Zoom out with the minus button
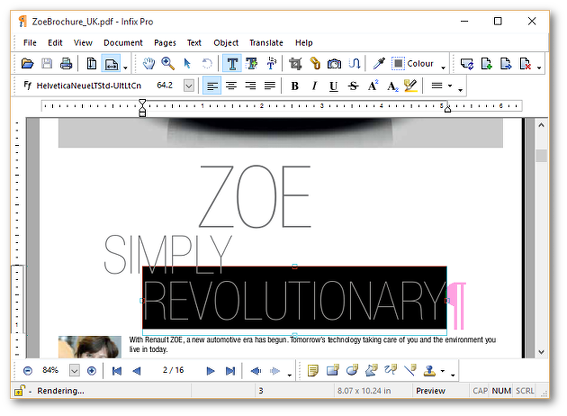 (27, 371)
